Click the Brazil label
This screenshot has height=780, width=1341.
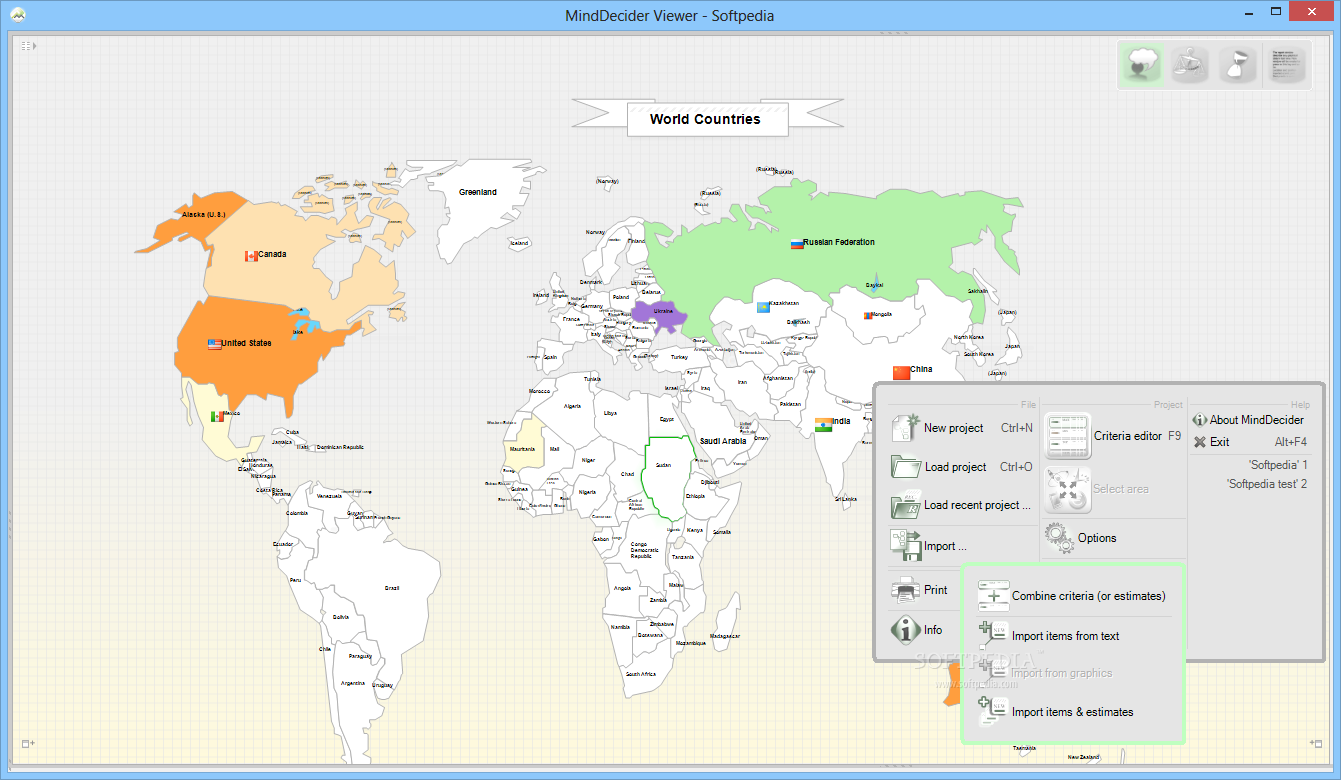point(392,588)
